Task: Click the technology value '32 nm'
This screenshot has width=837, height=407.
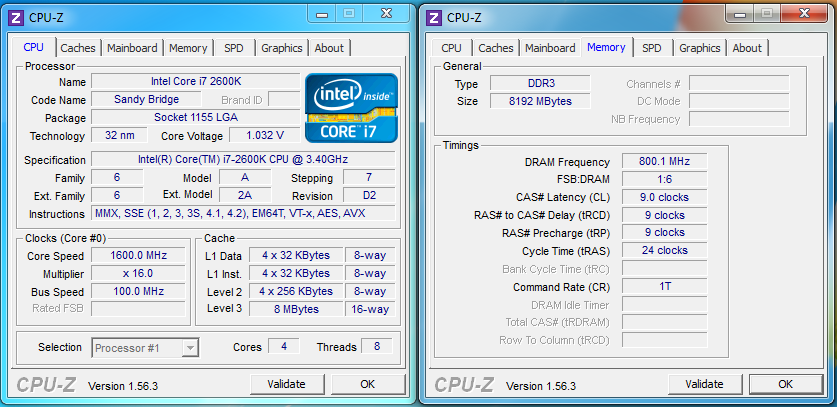Action: [x=120, y=135]
